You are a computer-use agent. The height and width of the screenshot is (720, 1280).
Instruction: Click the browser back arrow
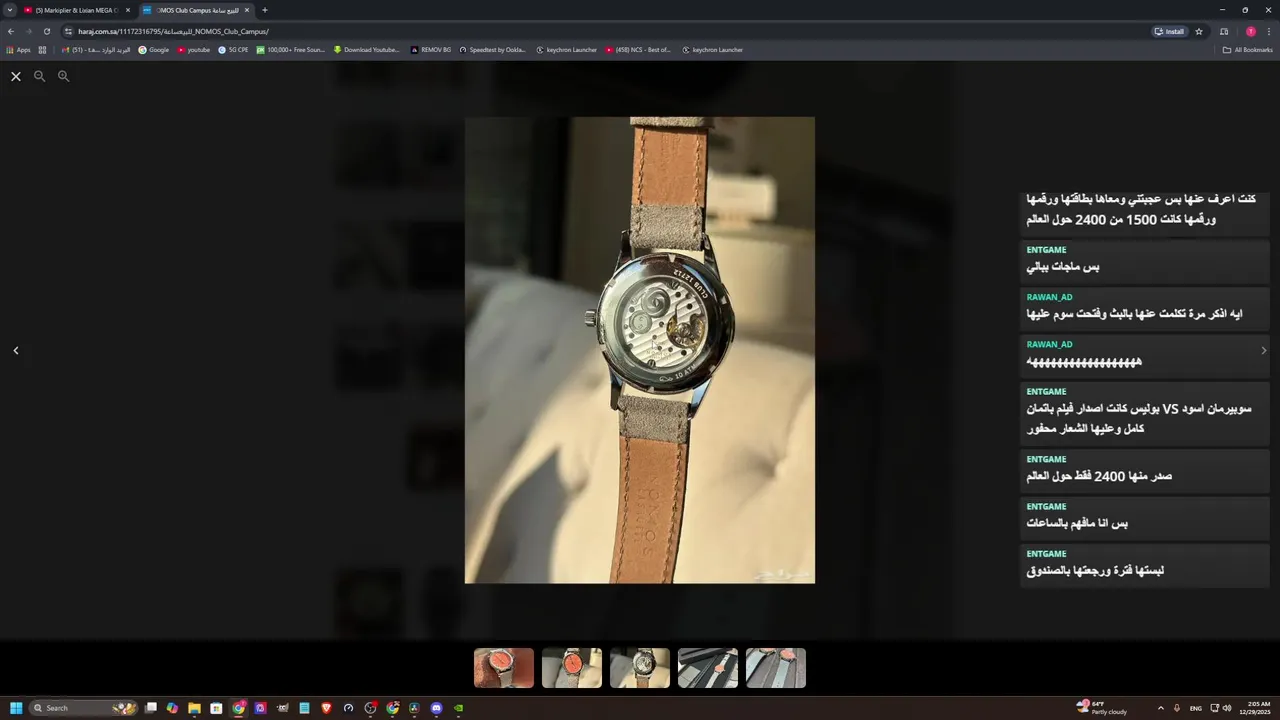11,31
